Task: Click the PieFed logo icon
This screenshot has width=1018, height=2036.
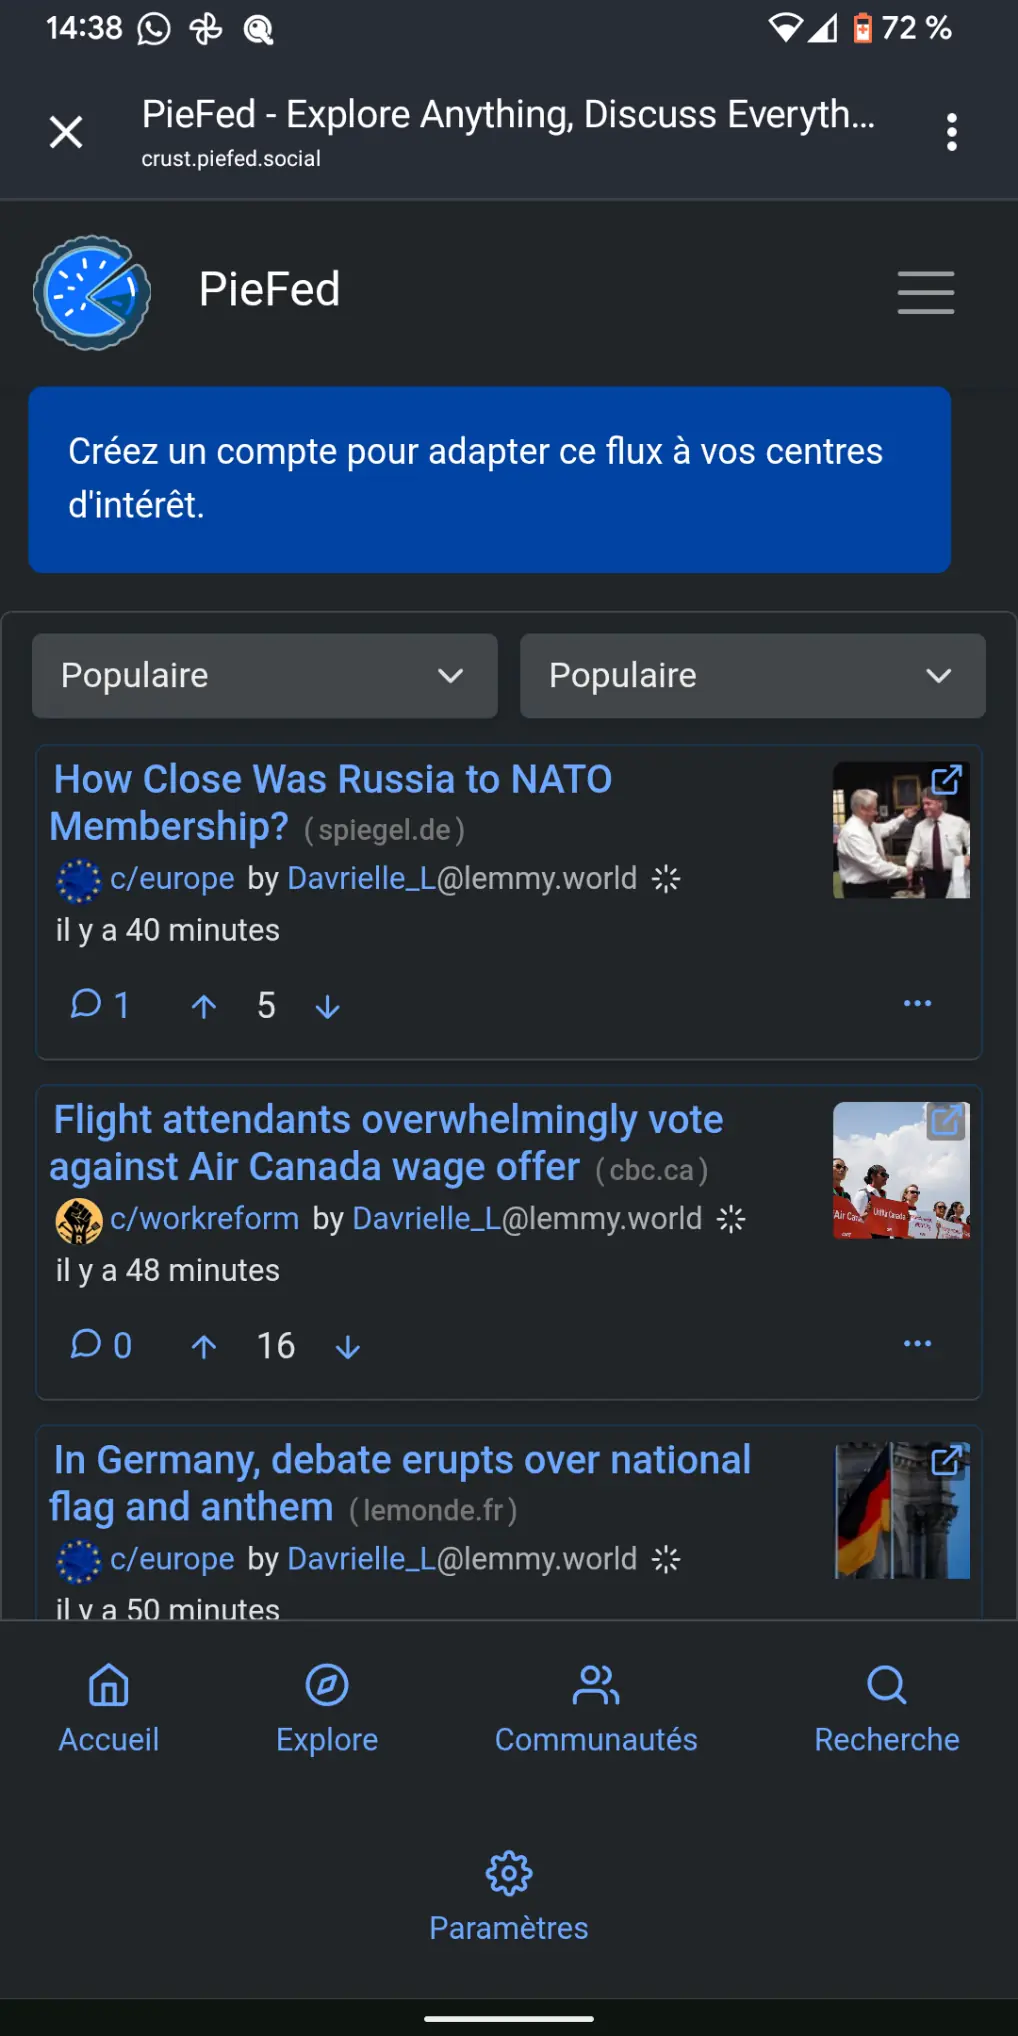Action: 92,292
